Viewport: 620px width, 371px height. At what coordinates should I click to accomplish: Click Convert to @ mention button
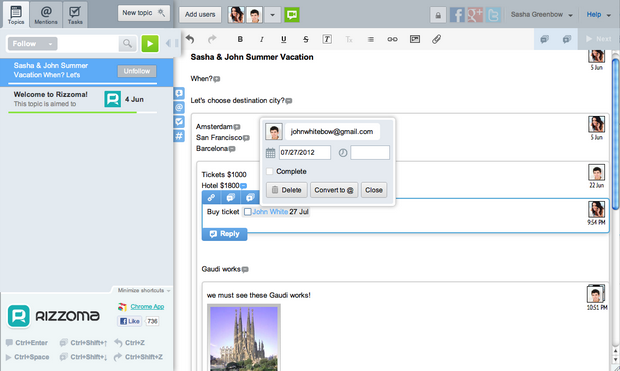334,190
